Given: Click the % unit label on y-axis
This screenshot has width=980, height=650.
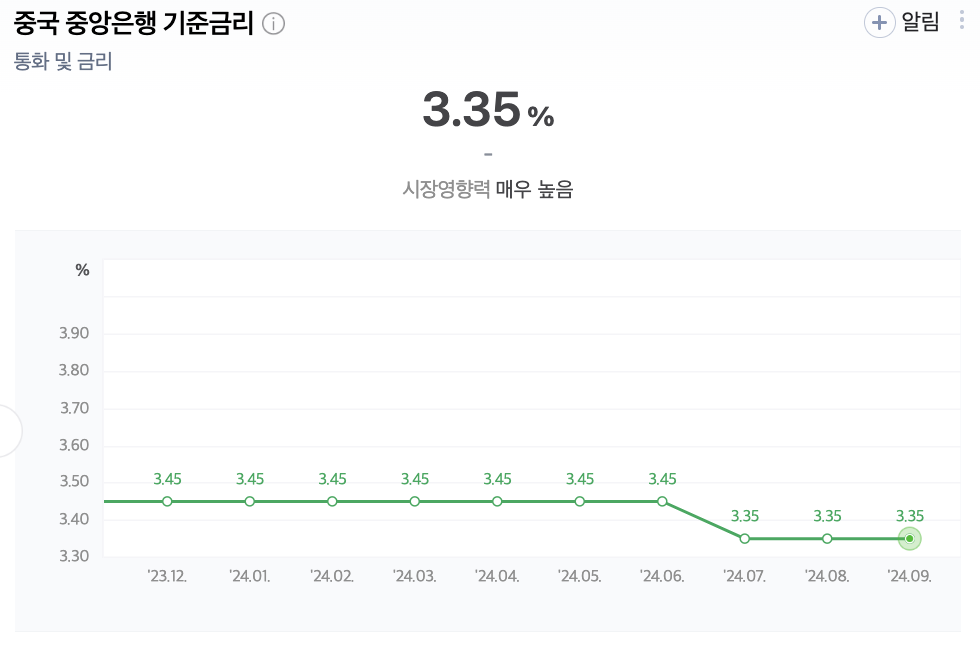Looking at the screenshot, I should pyautogui.click(x=82, y=270).
